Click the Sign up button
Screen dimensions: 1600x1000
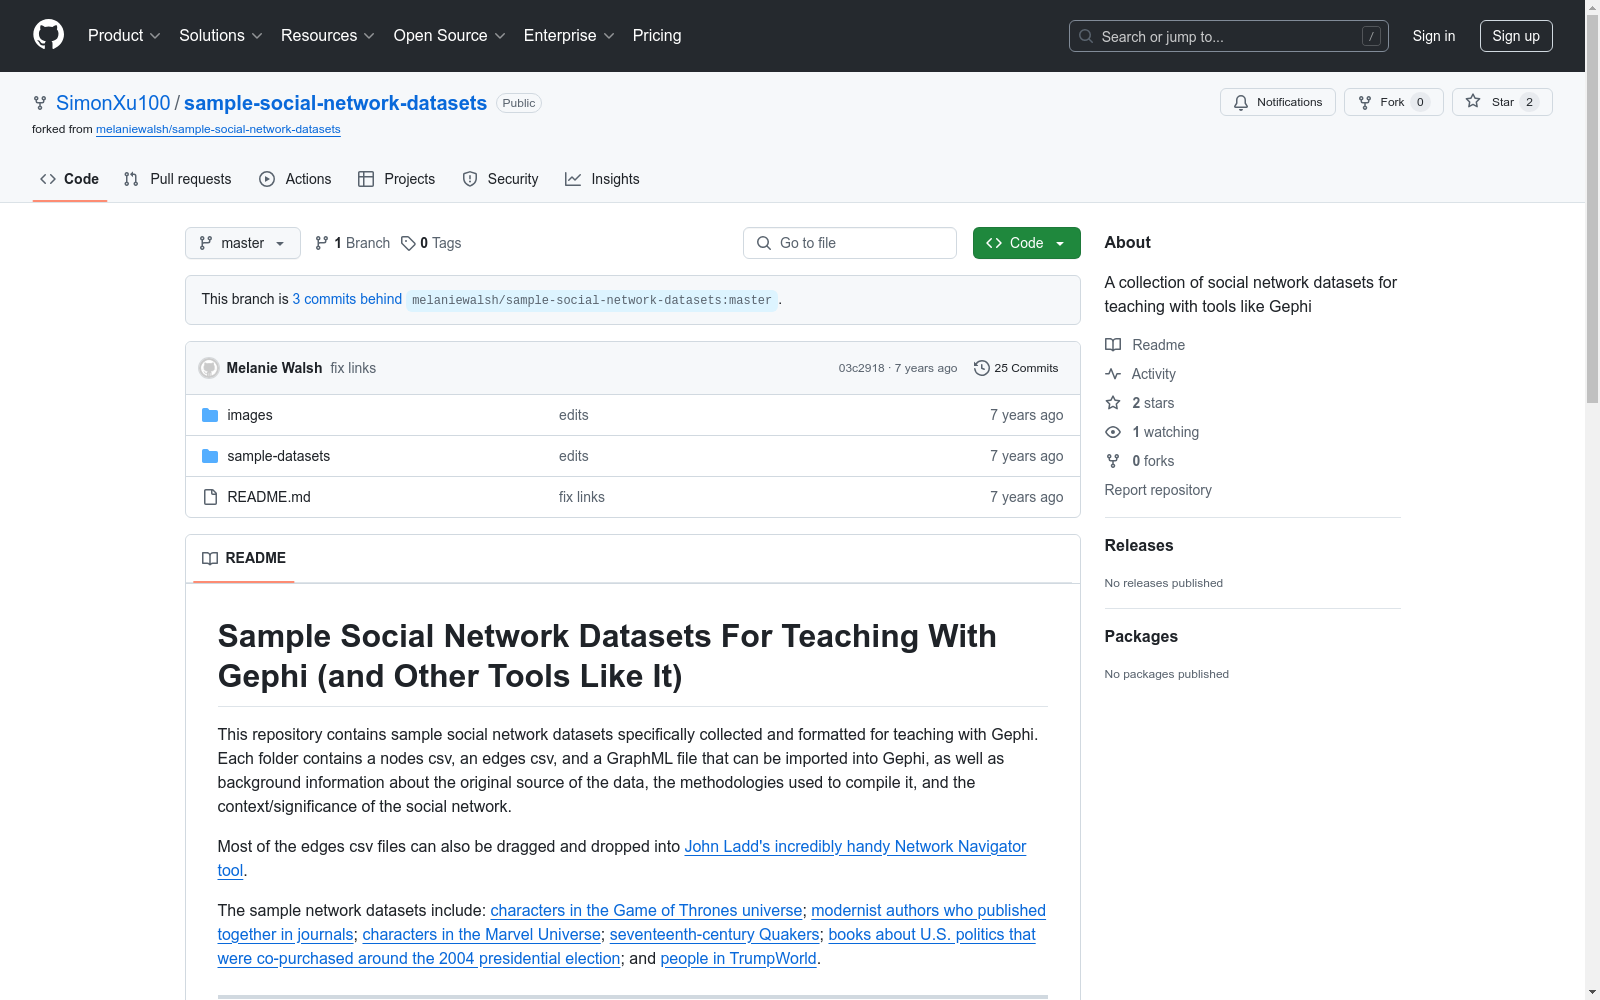1516,36
